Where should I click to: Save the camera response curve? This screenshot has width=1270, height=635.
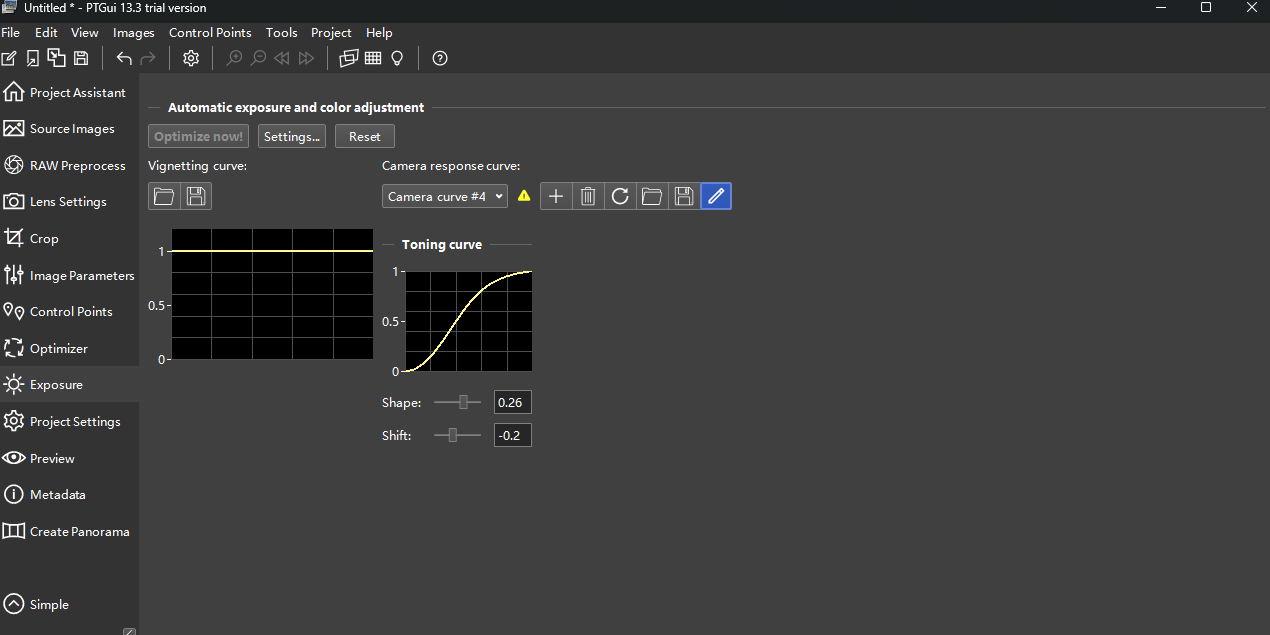(x=684, y=196)
